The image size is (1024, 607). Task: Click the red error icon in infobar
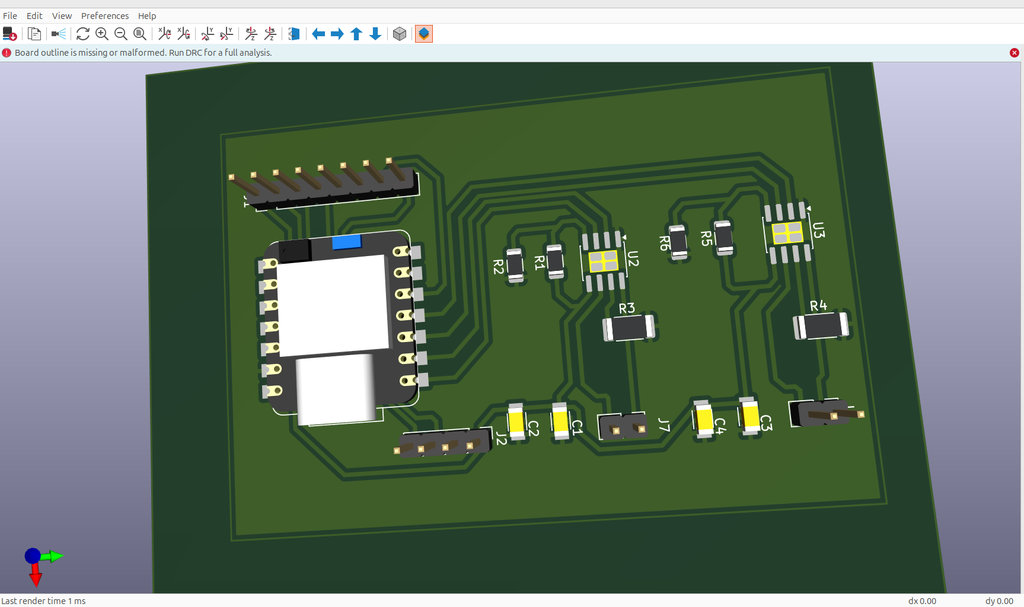click(x=7, y=53)
